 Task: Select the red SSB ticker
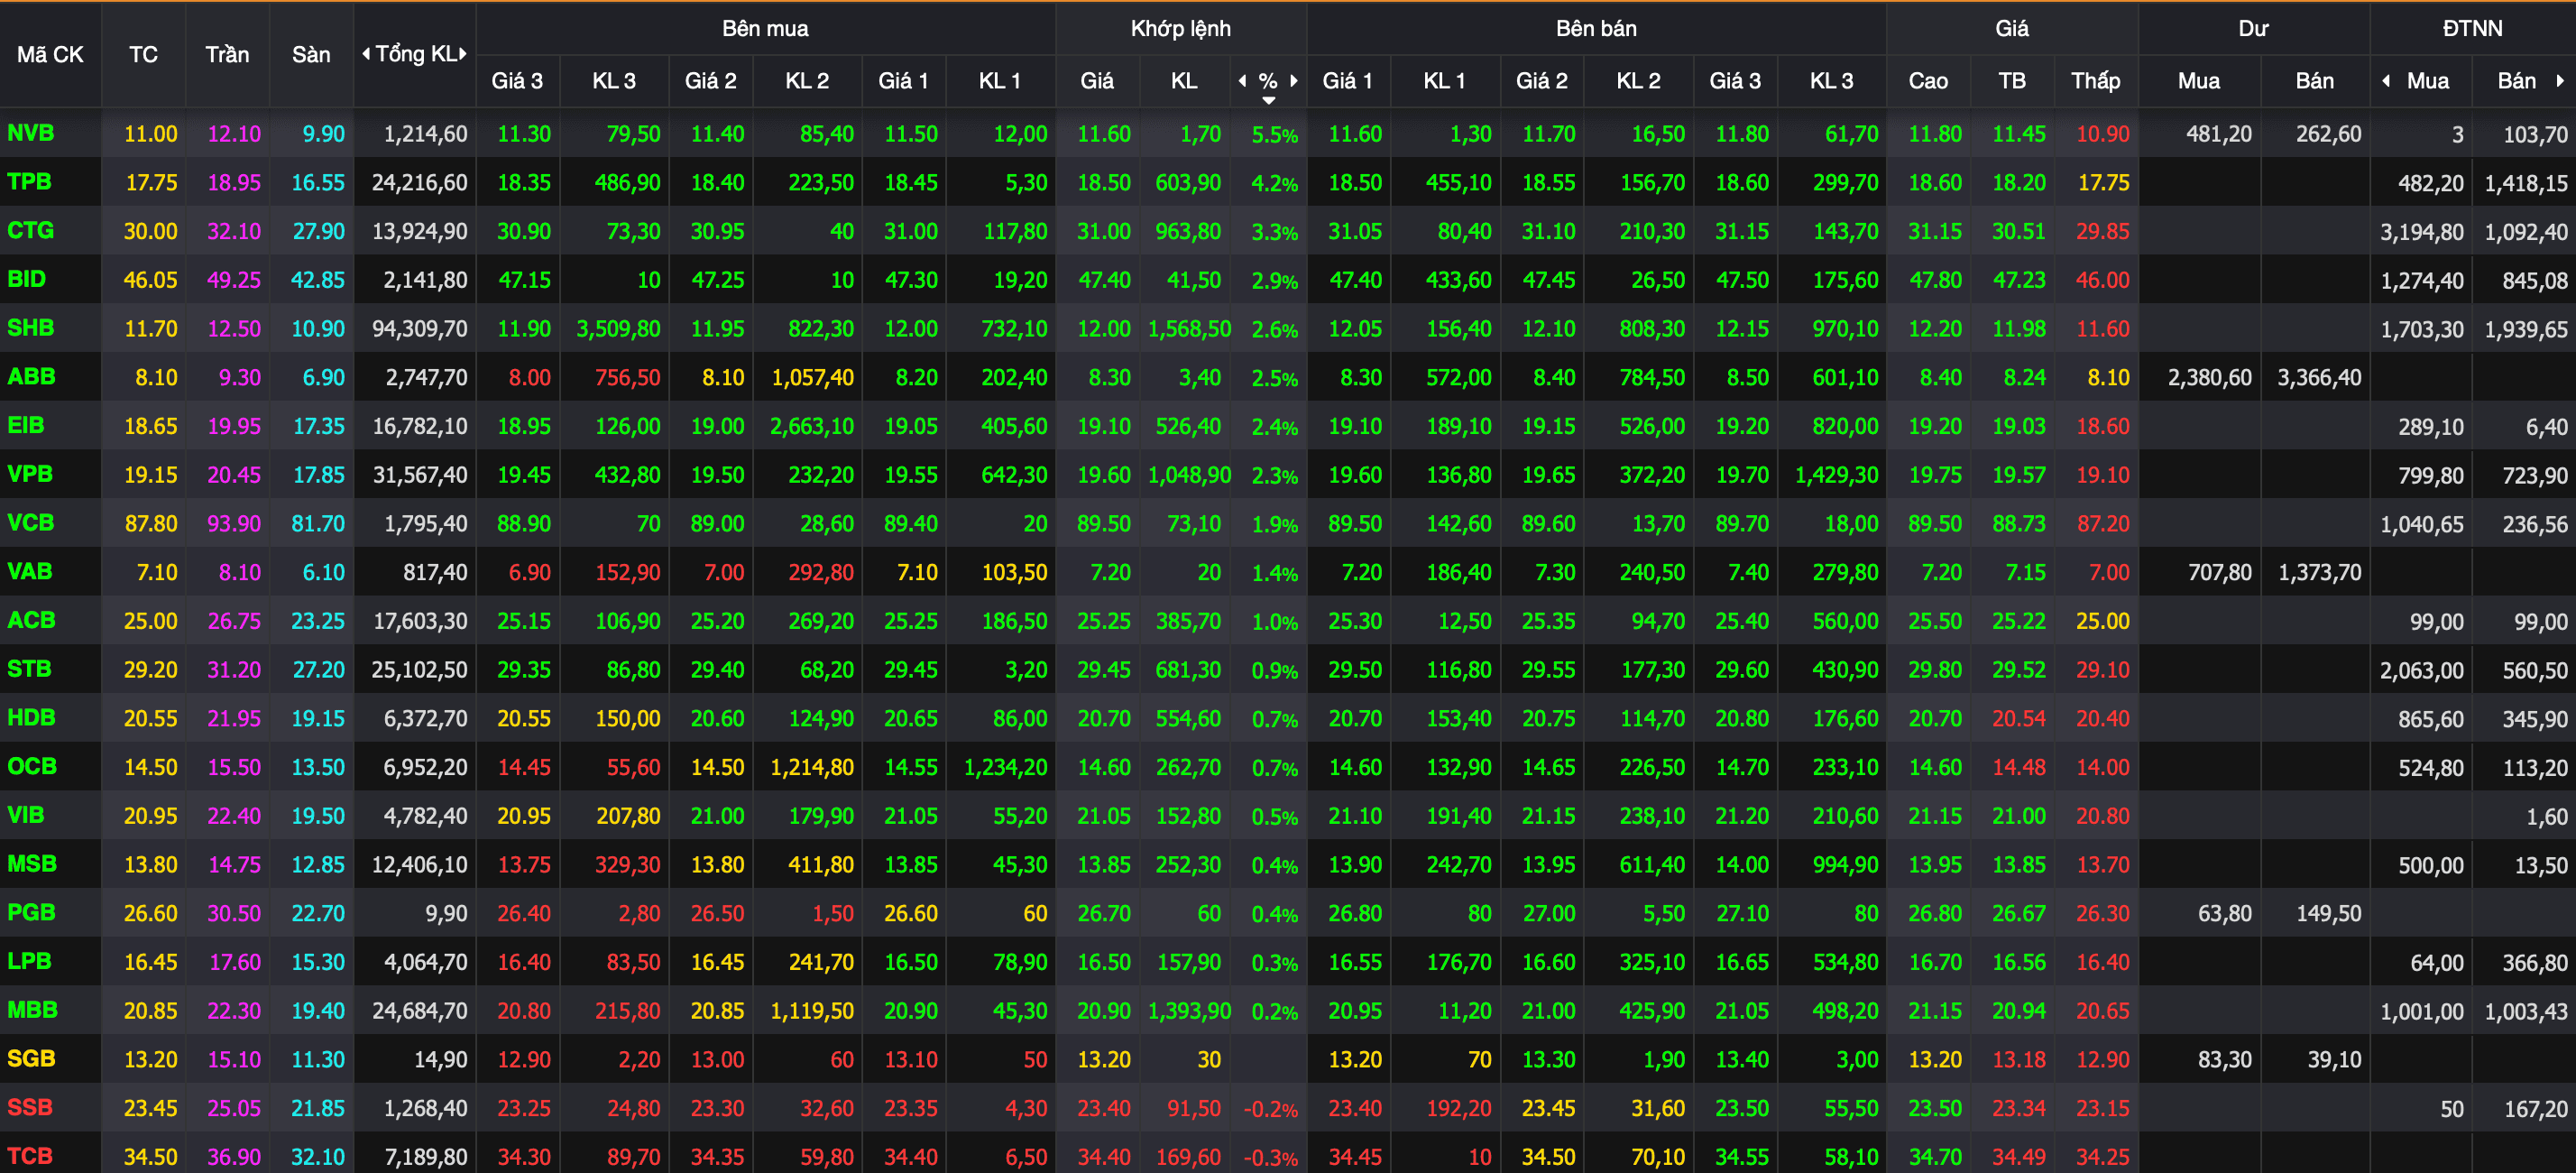tap(30, 1108)
